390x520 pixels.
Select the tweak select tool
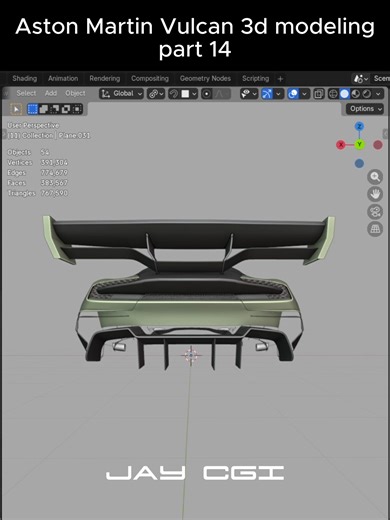coord(16,109)
